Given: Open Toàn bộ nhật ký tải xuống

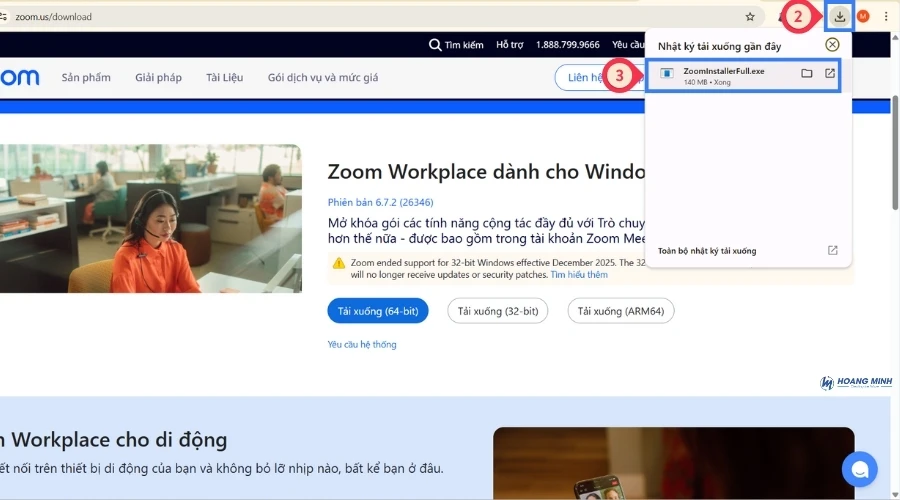Looking at the screenshot, I should coord(708,250).
